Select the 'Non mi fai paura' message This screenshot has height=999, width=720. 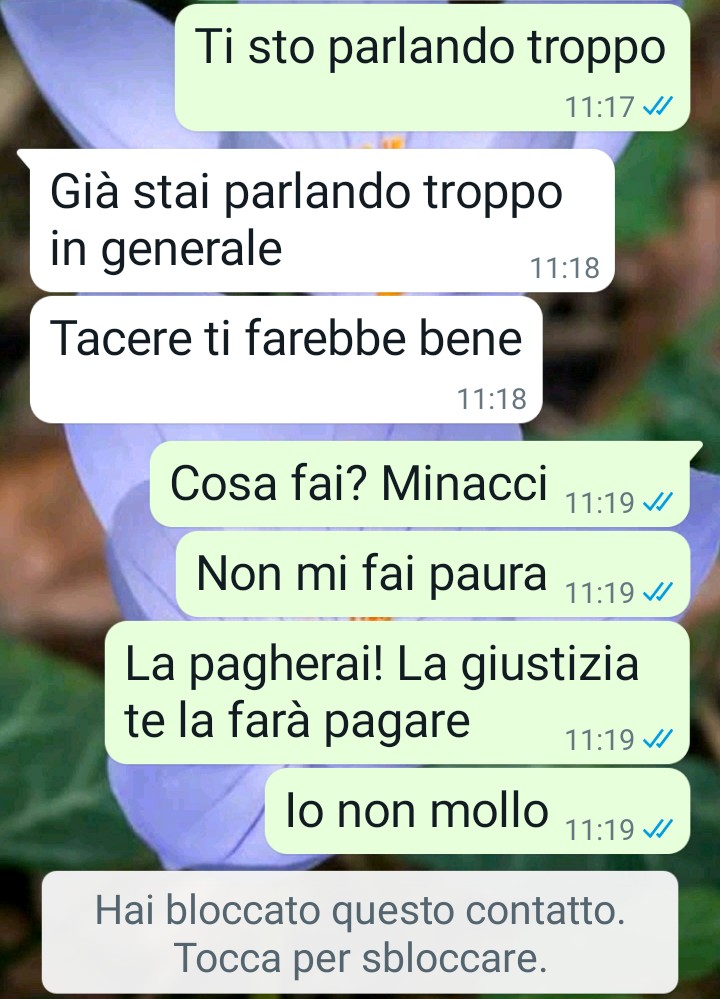click(x=433, y=575)
